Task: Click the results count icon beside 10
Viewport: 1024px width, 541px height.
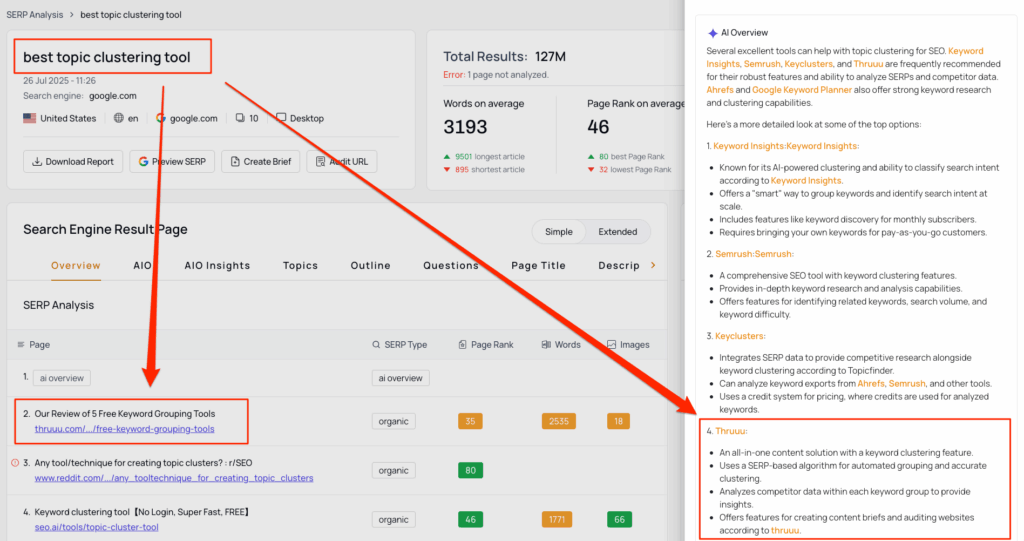Action: pyautogui.click(x=240, y=118)
